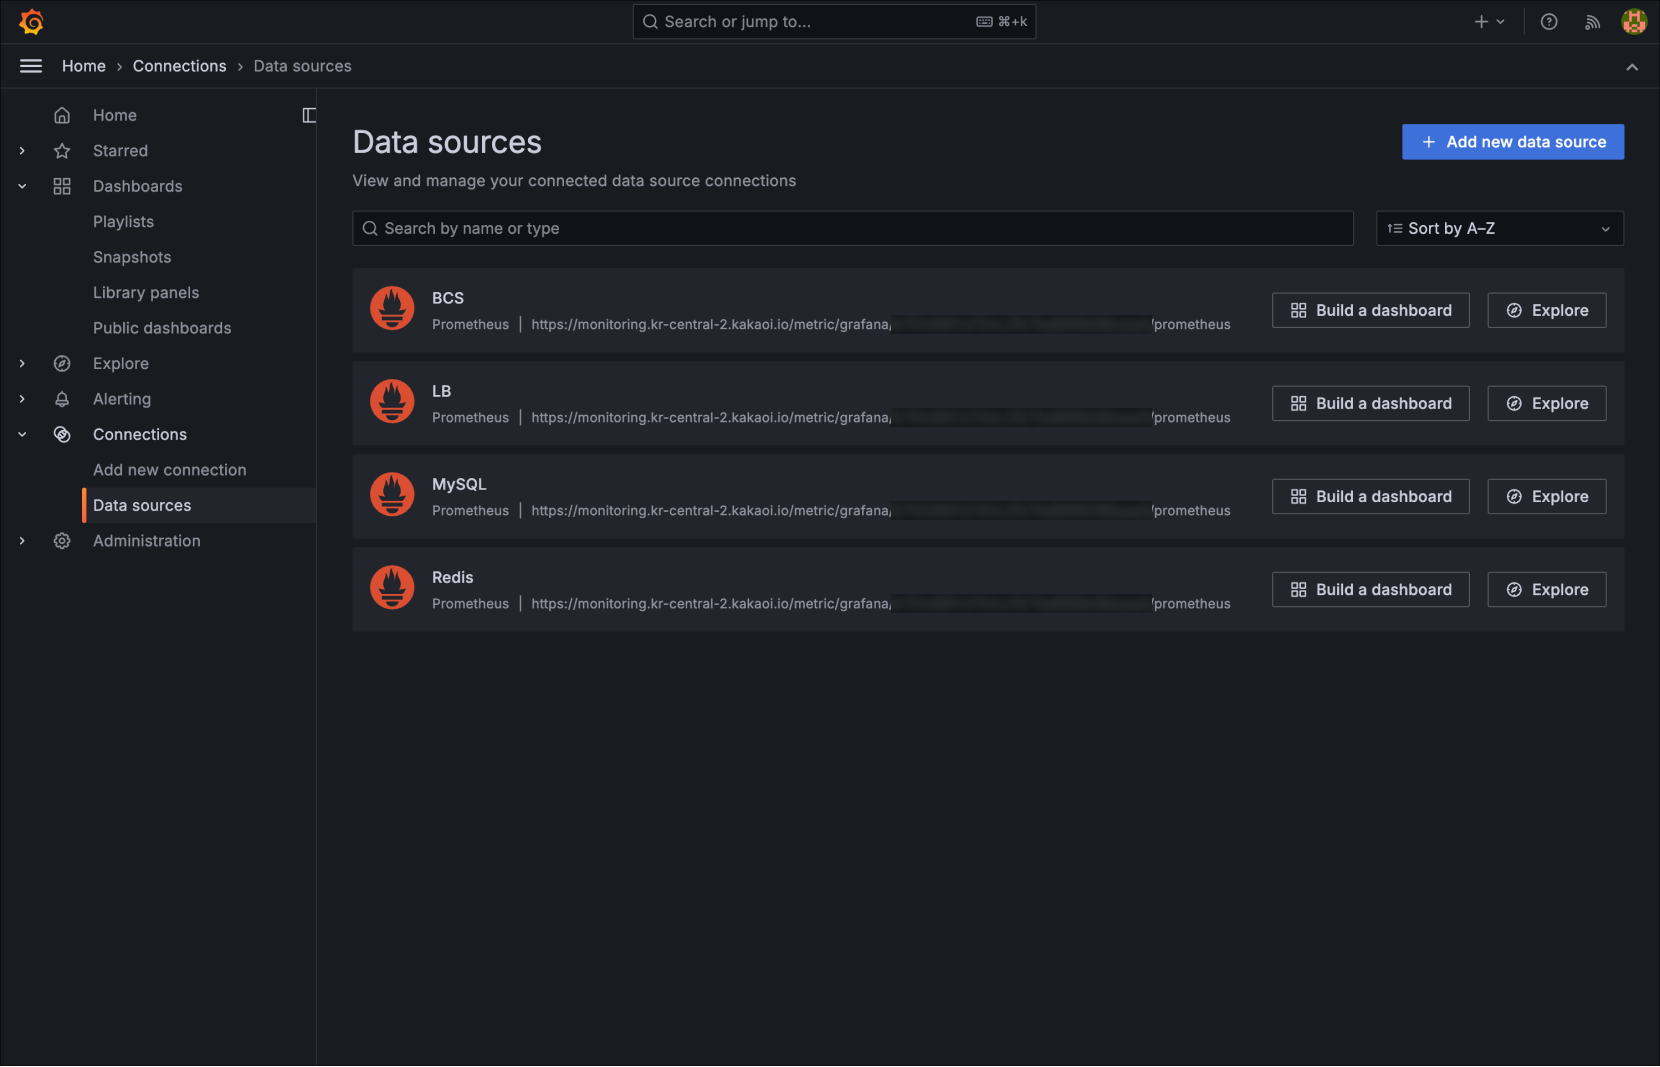Click the Explore compass icon in the sidebar
Image resolution: width=1660 pixels, height=1067 pixels.
tap(62, 364)
